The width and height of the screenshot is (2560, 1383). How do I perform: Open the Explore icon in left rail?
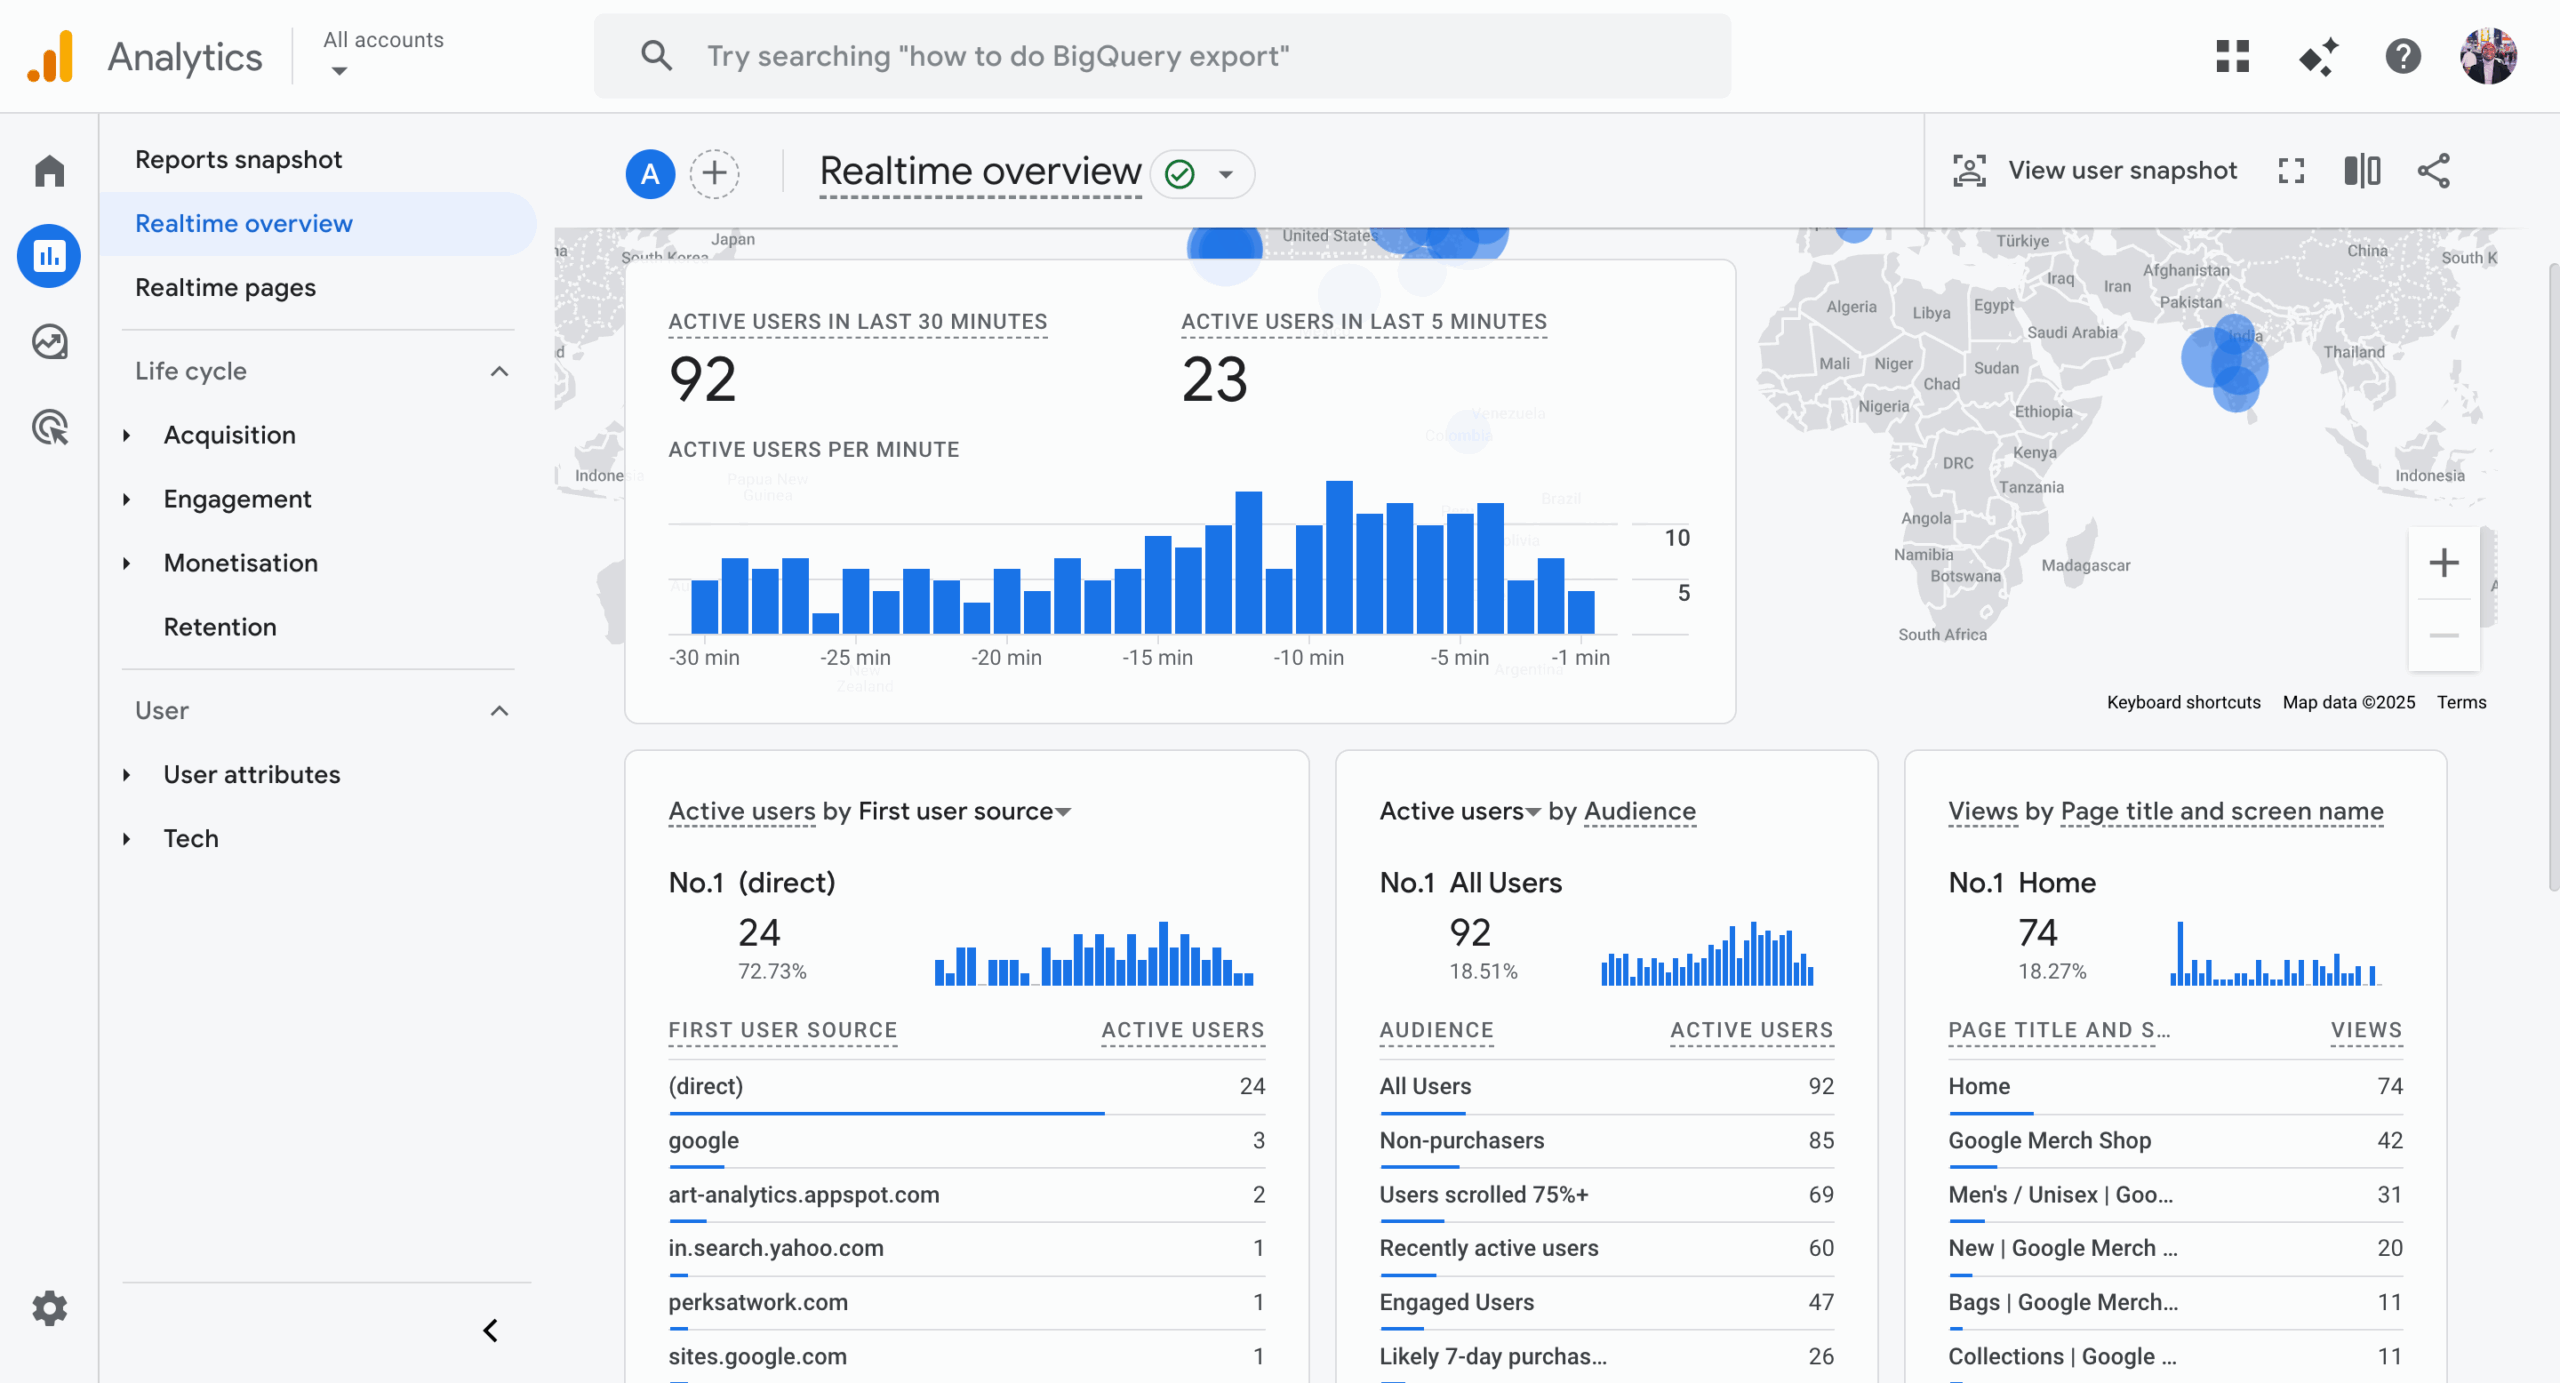(x=49, y=342)
